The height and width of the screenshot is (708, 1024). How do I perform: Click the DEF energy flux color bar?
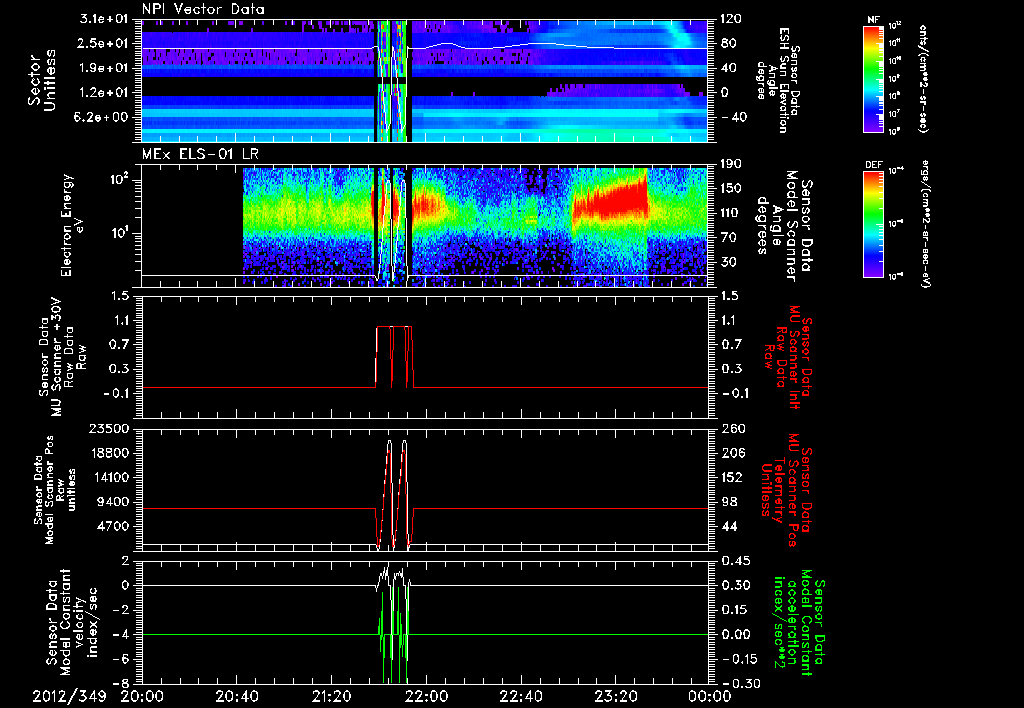(873, 224)
